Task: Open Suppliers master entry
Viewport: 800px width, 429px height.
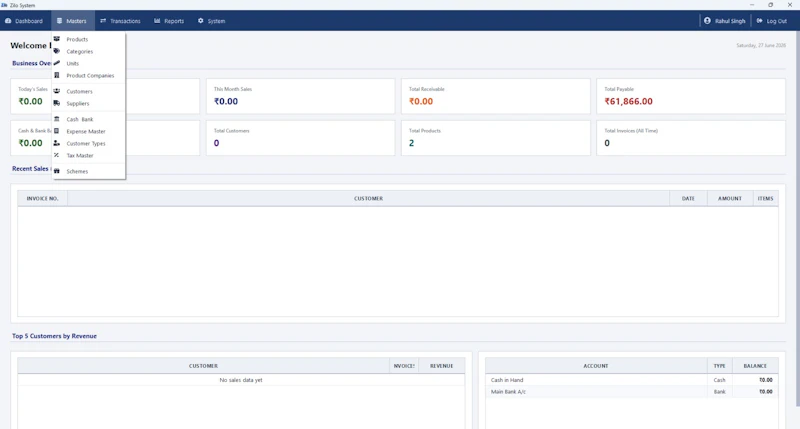Action: pos(89,104)
